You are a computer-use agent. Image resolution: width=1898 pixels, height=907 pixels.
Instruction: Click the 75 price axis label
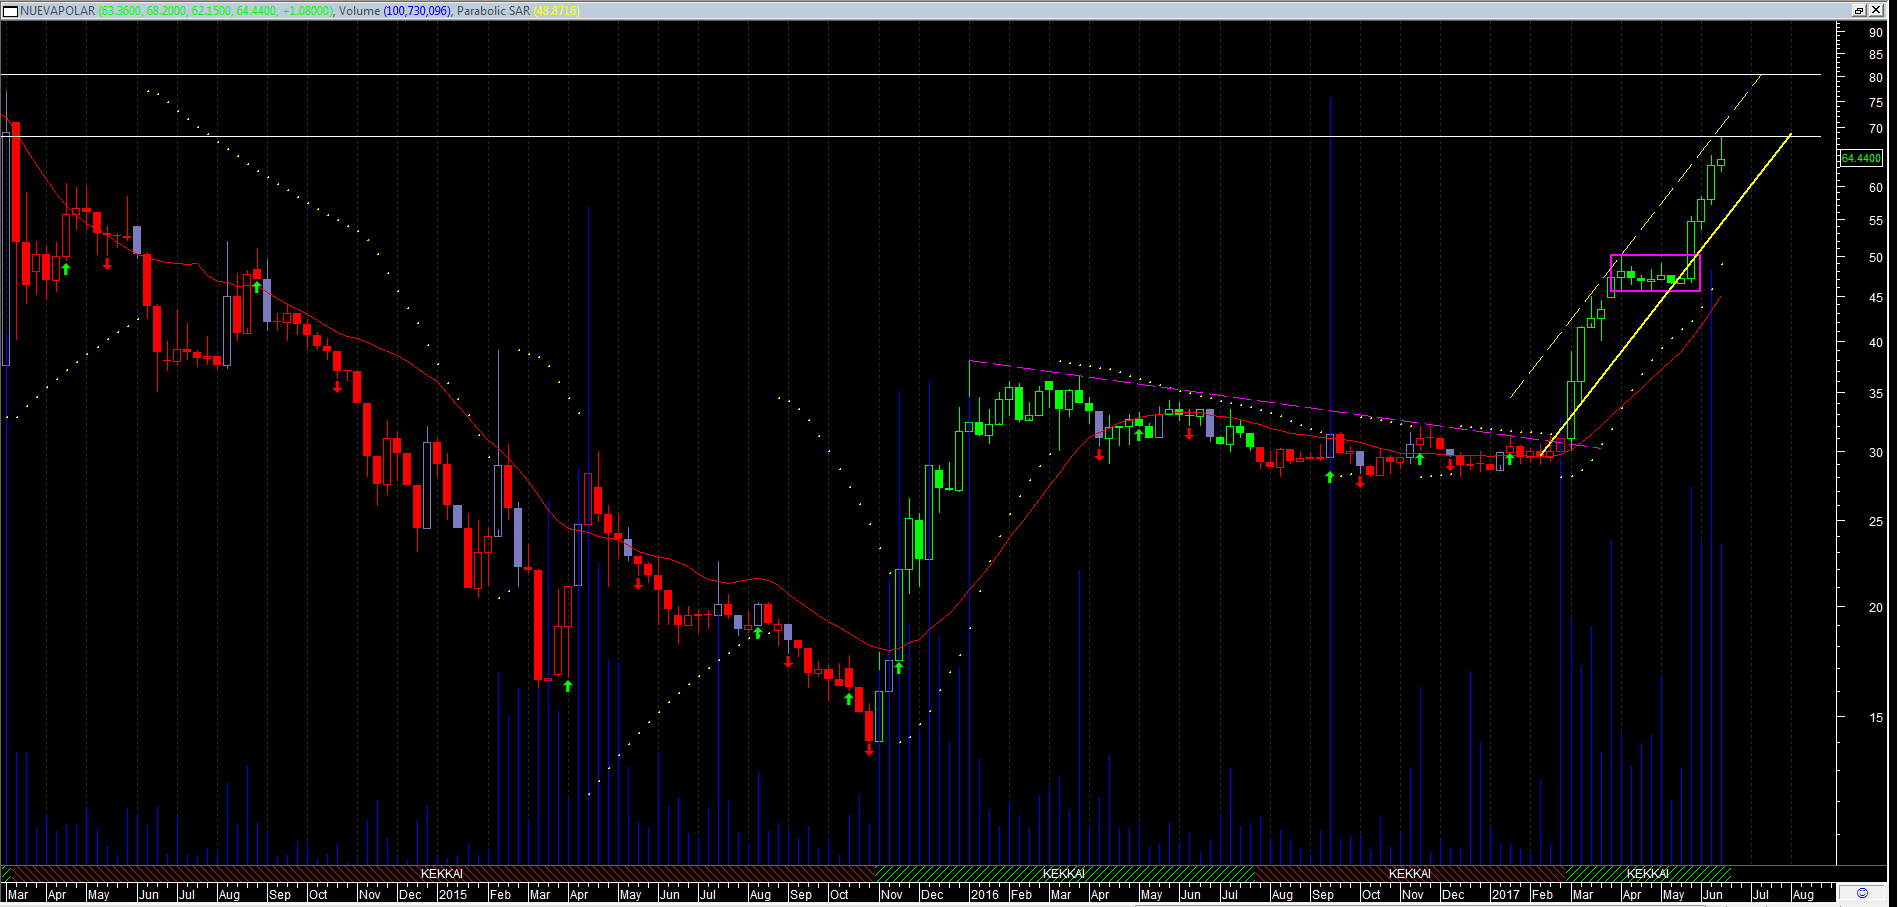coord(1875,103)
